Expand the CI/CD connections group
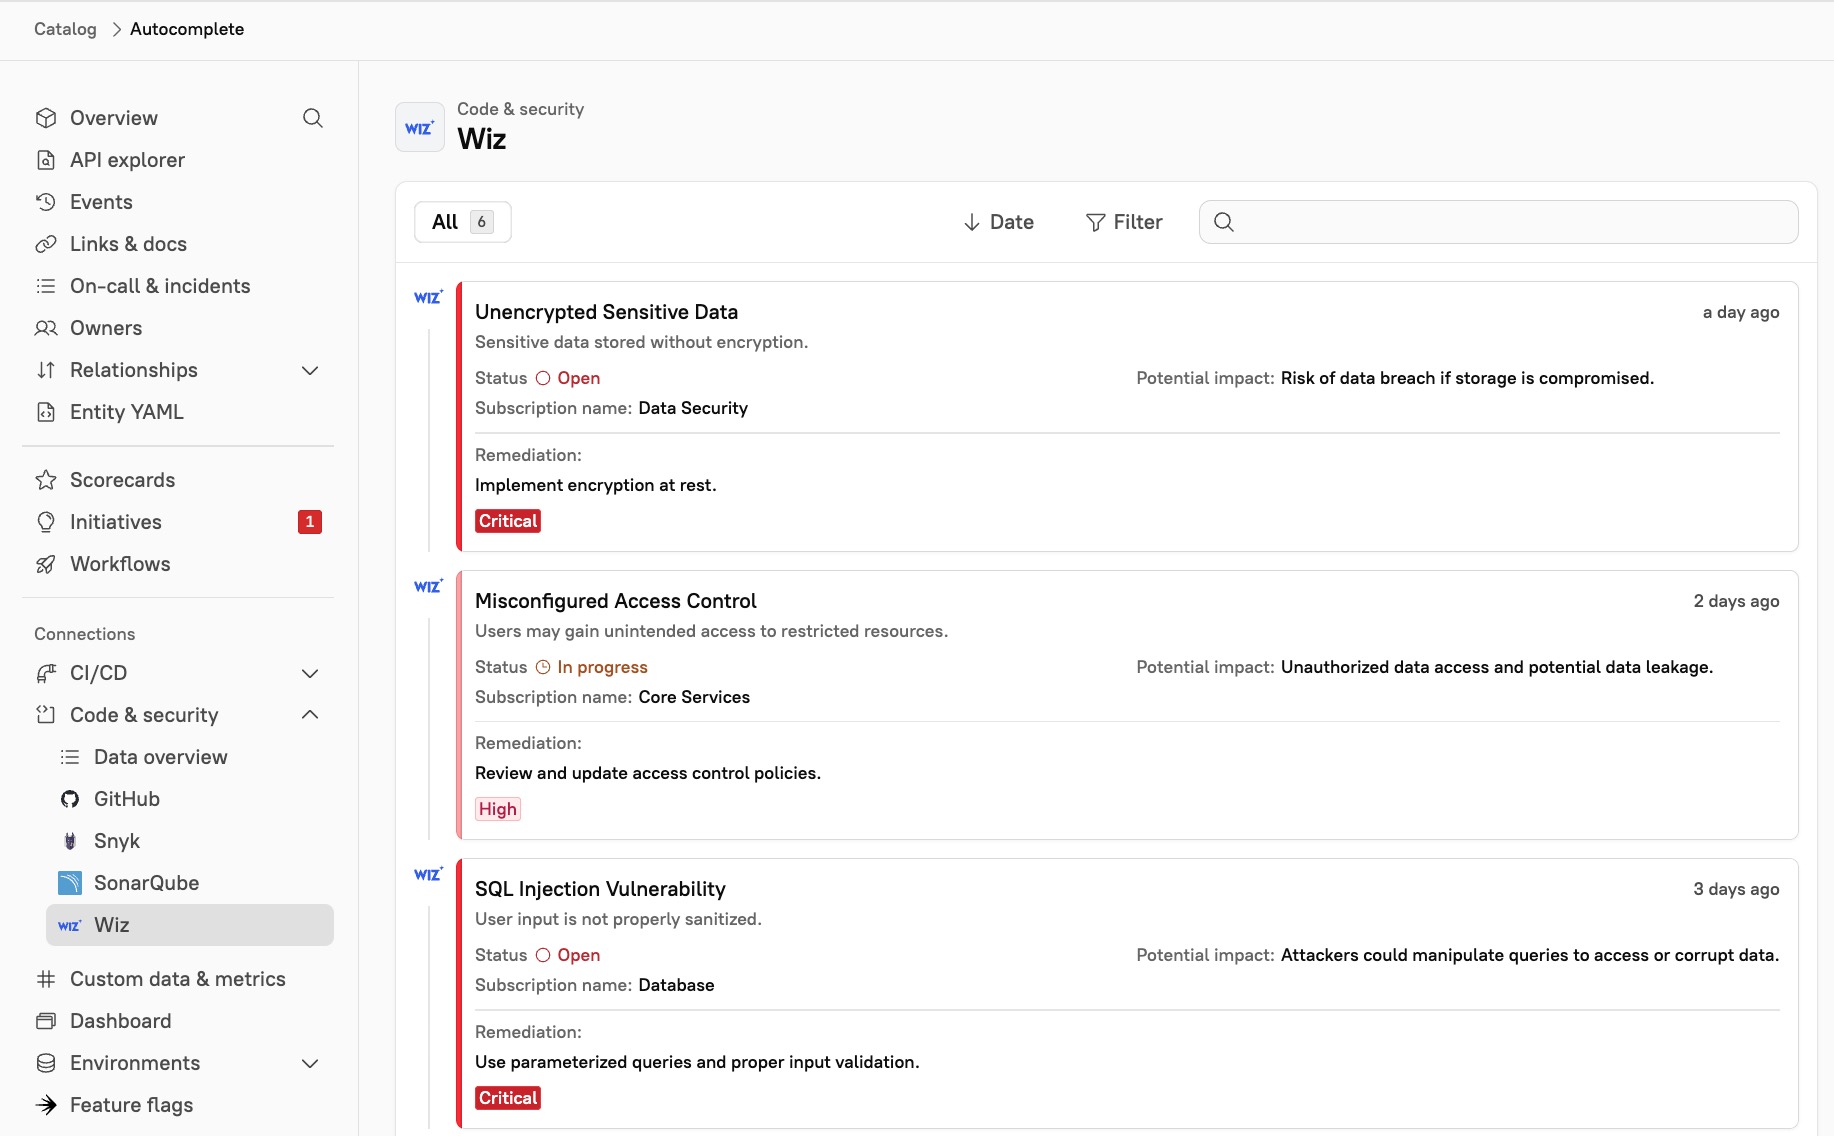Screen dimensions: 1834x1136 click(x=310, y=673)
